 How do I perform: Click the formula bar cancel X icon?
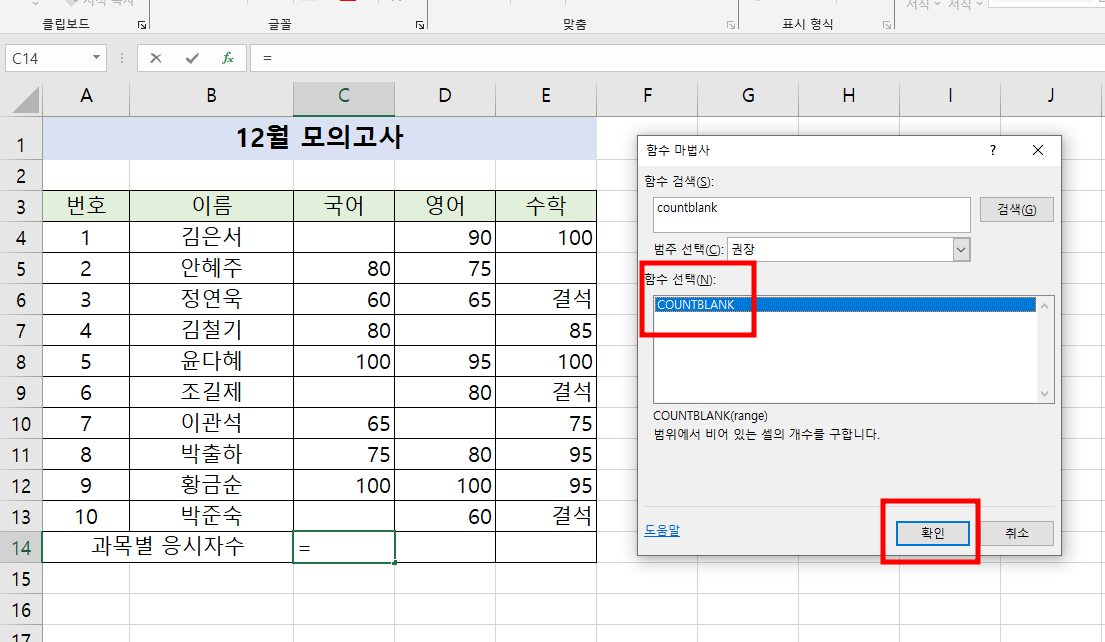coord(156,58)
